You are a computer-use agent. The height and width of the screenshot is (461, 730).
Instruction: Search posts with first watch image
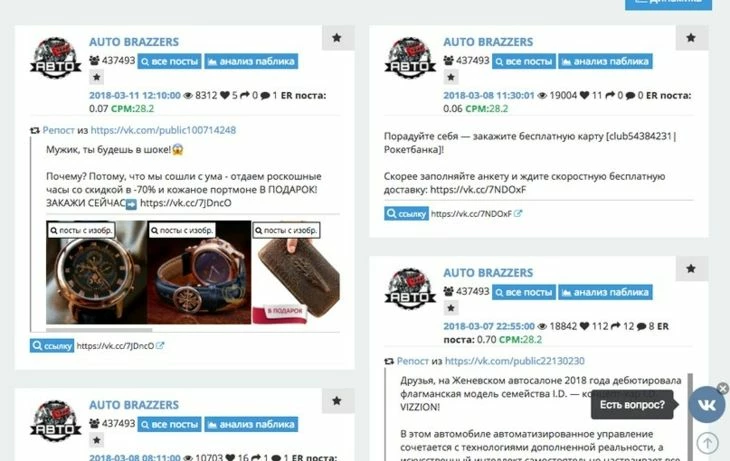[81, 230]
